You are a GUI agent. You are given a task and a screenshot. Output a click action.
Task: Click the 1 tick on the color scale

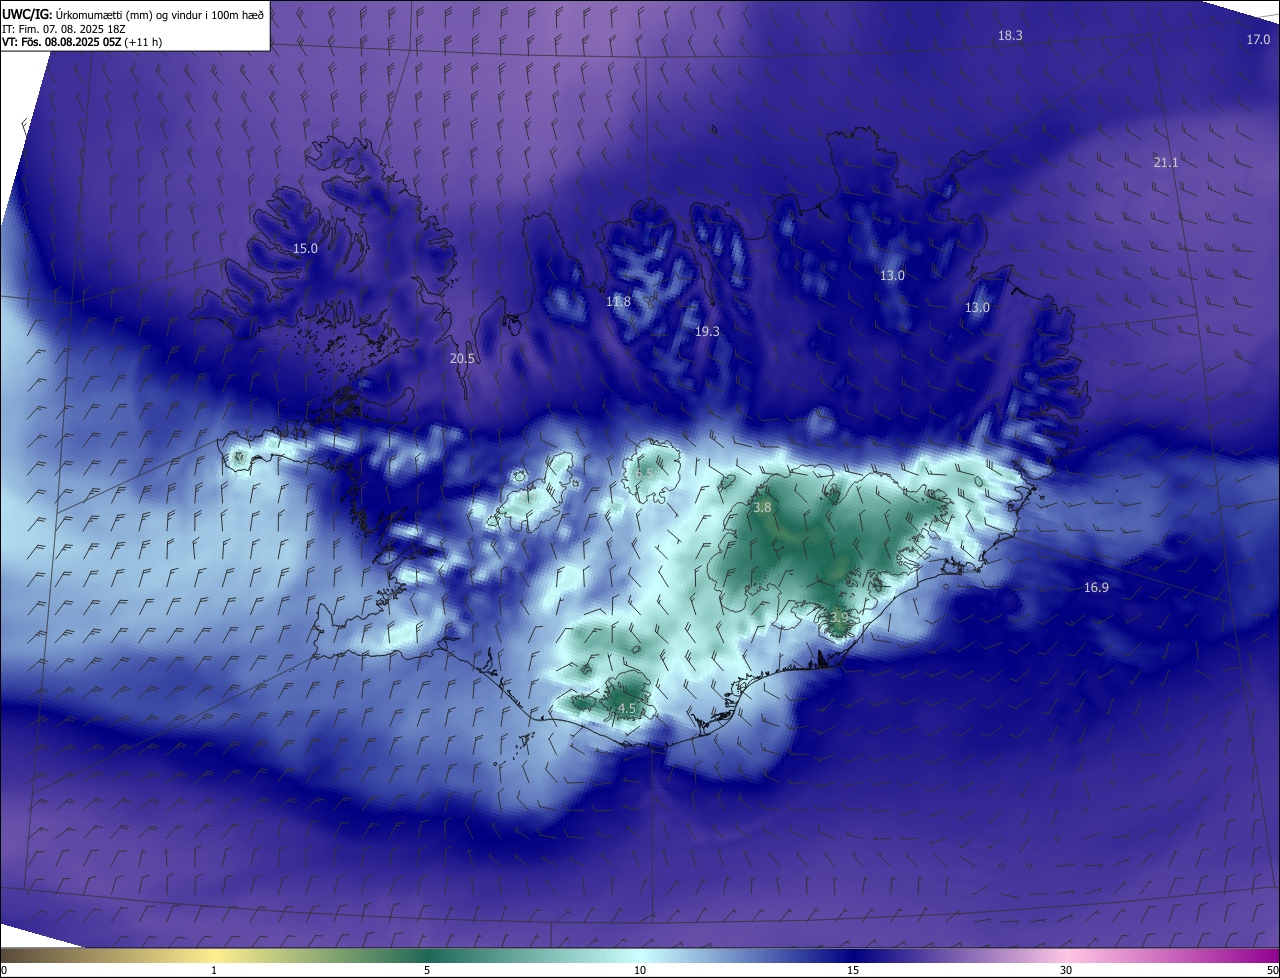[214, 970]
